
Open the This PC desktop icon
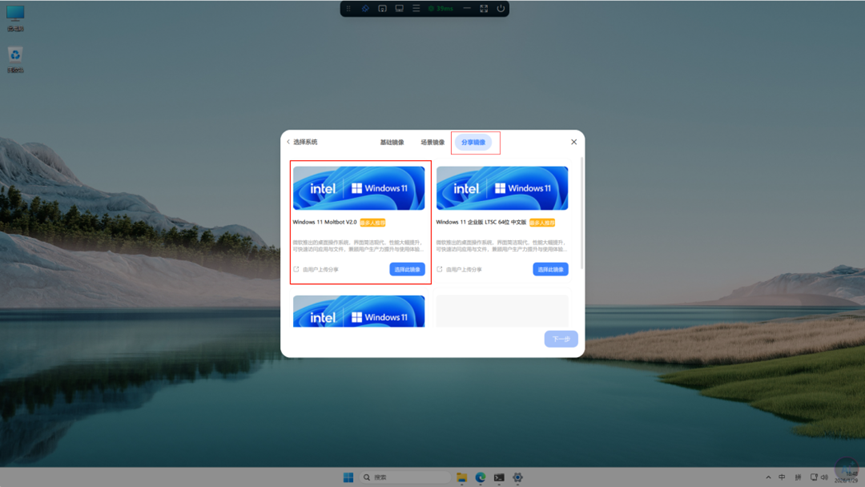pyautogui.click(x=15, y=18)
